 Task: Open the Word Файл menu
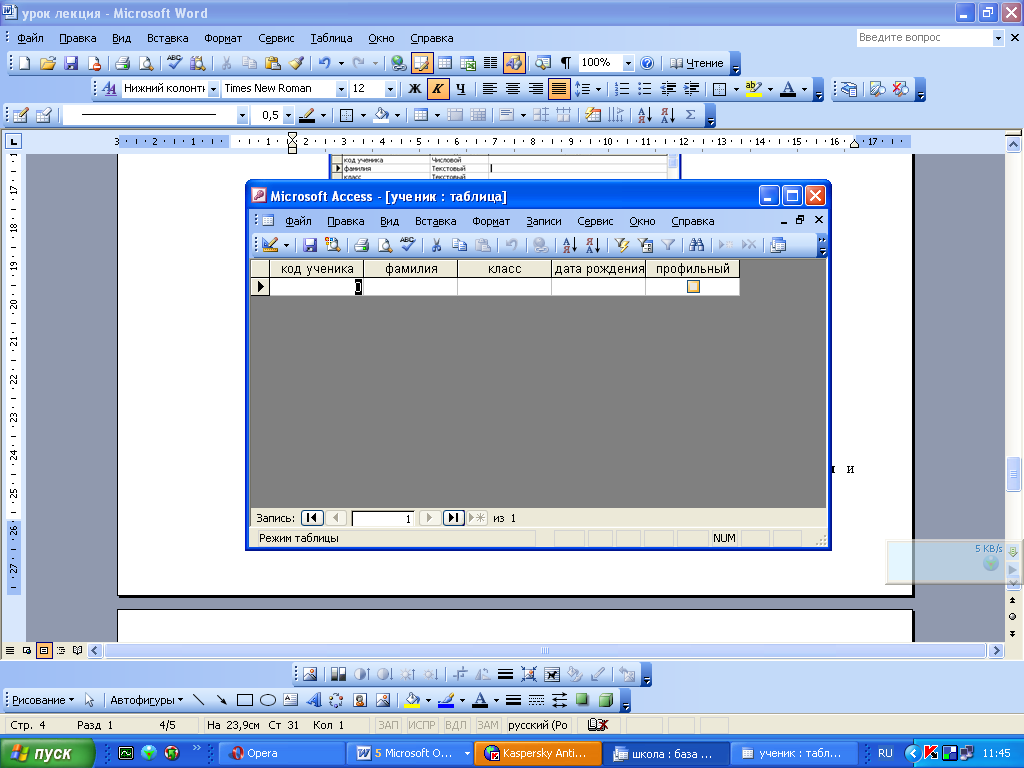click(30, 39)
